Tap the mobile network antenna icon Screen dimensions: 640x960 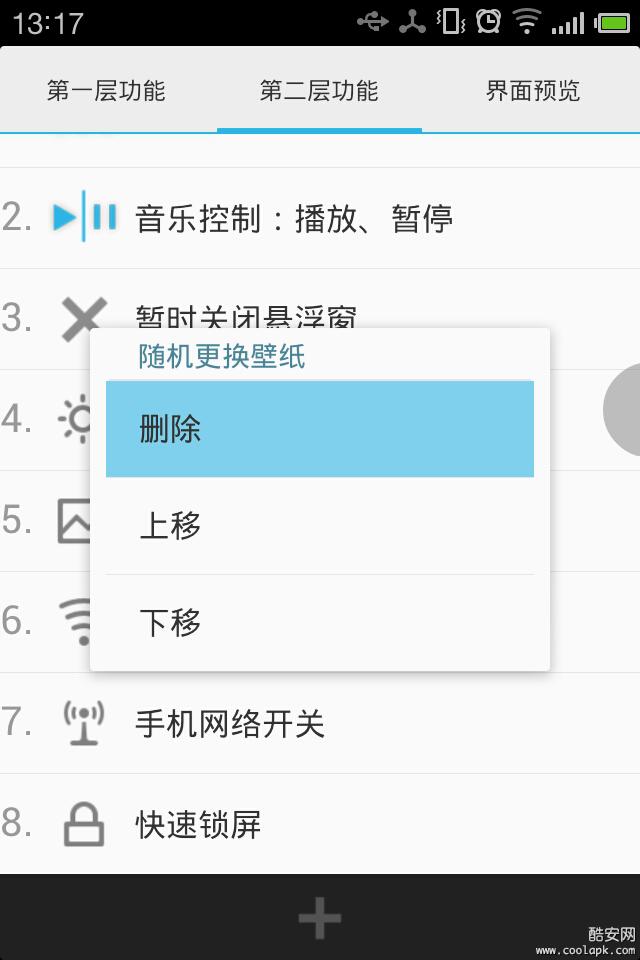pos(83,723)
